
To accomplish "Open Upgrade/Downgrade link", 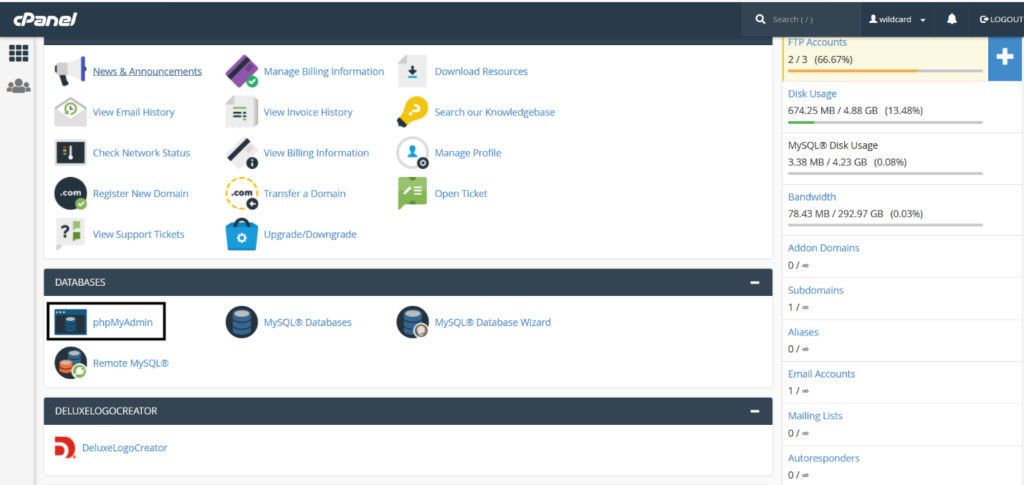I will click(x=310, y=234).
